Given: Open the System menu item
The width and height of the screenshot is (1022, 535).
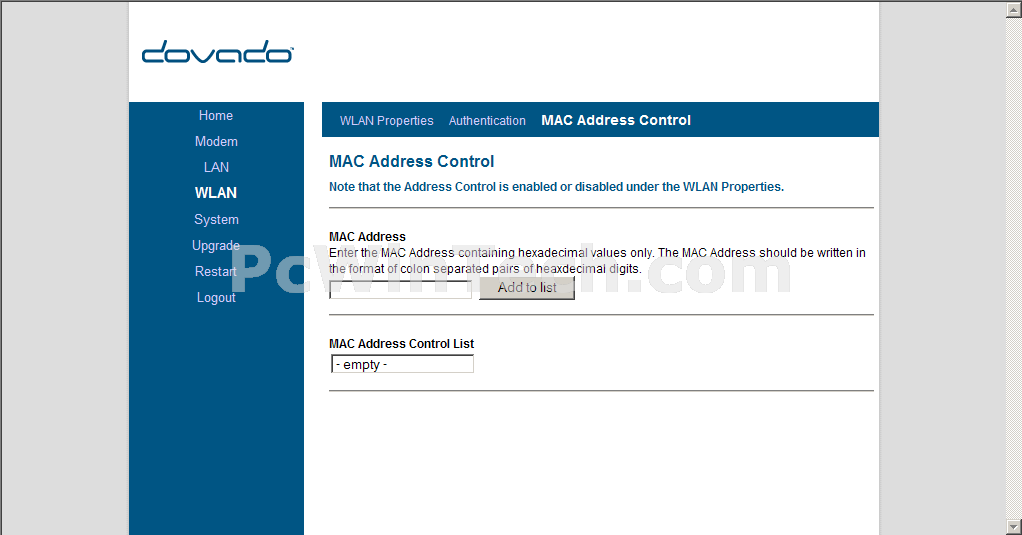Looking at the screenshot, I should [216, 220].
